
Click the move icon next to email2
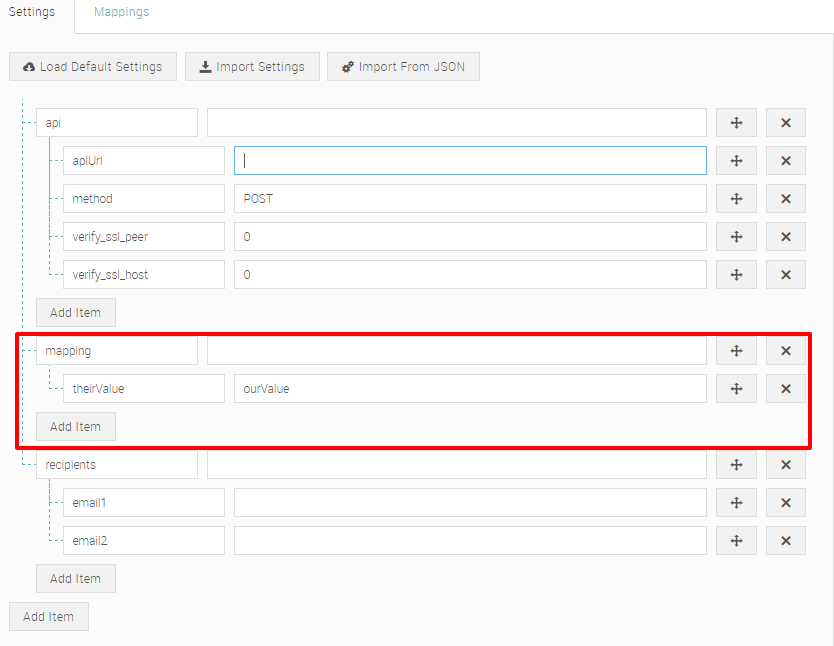(736, 540)
